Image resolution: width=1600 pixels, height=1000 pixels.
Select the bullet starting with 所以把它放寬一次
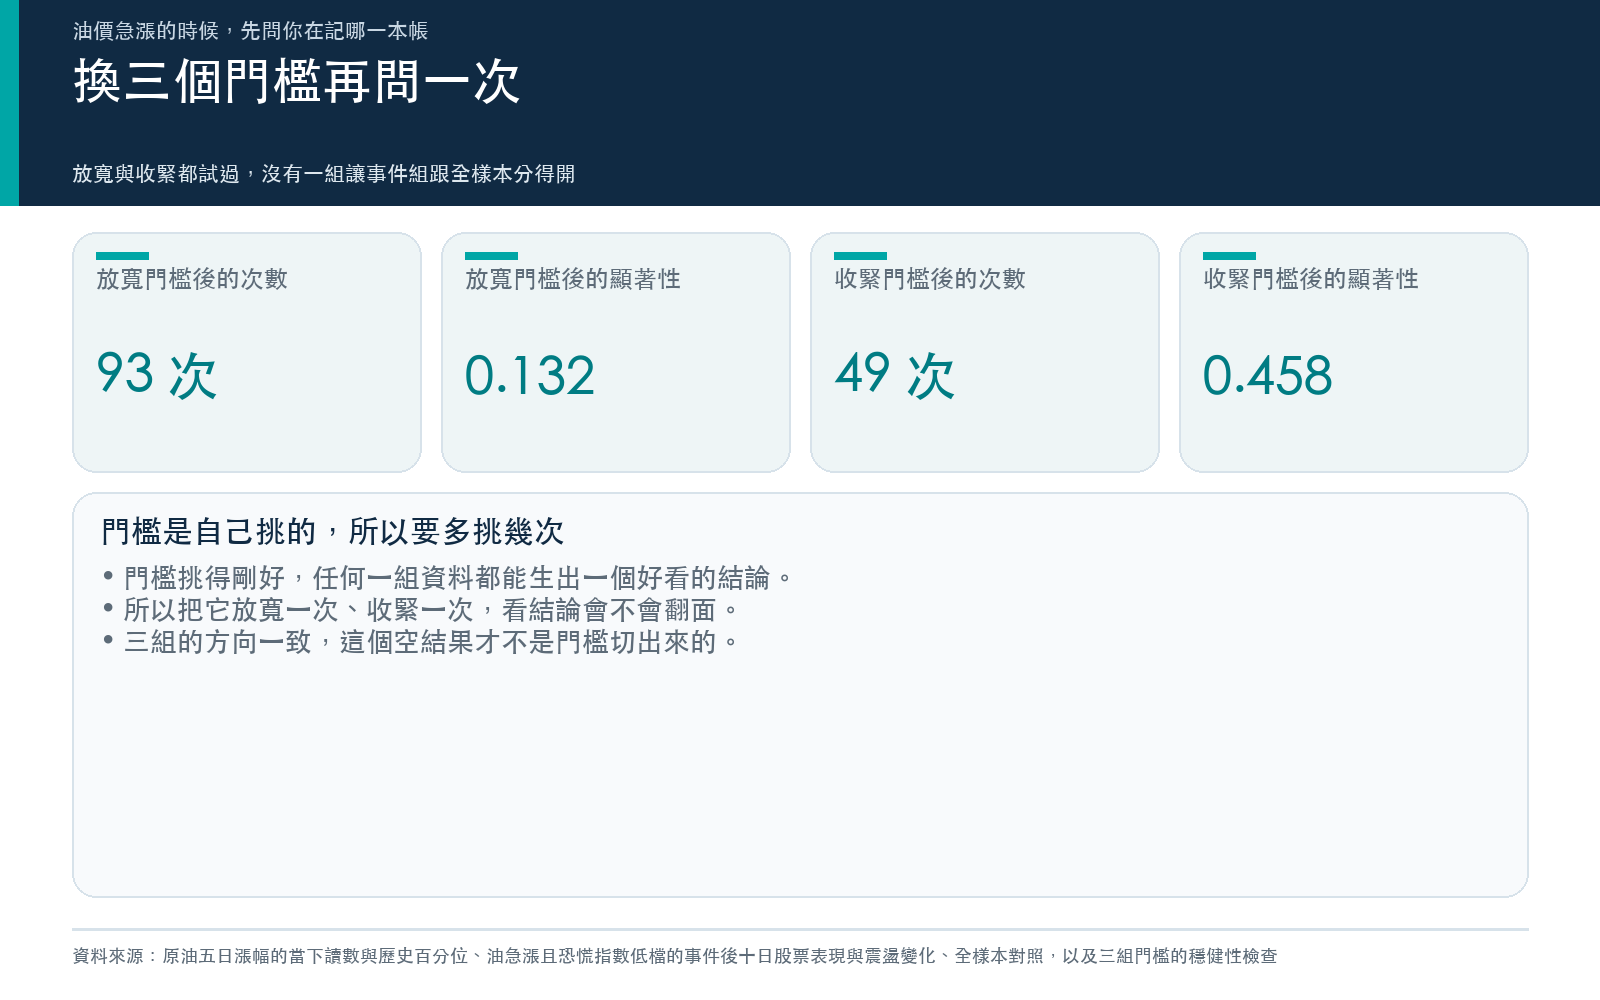(420, 610)
